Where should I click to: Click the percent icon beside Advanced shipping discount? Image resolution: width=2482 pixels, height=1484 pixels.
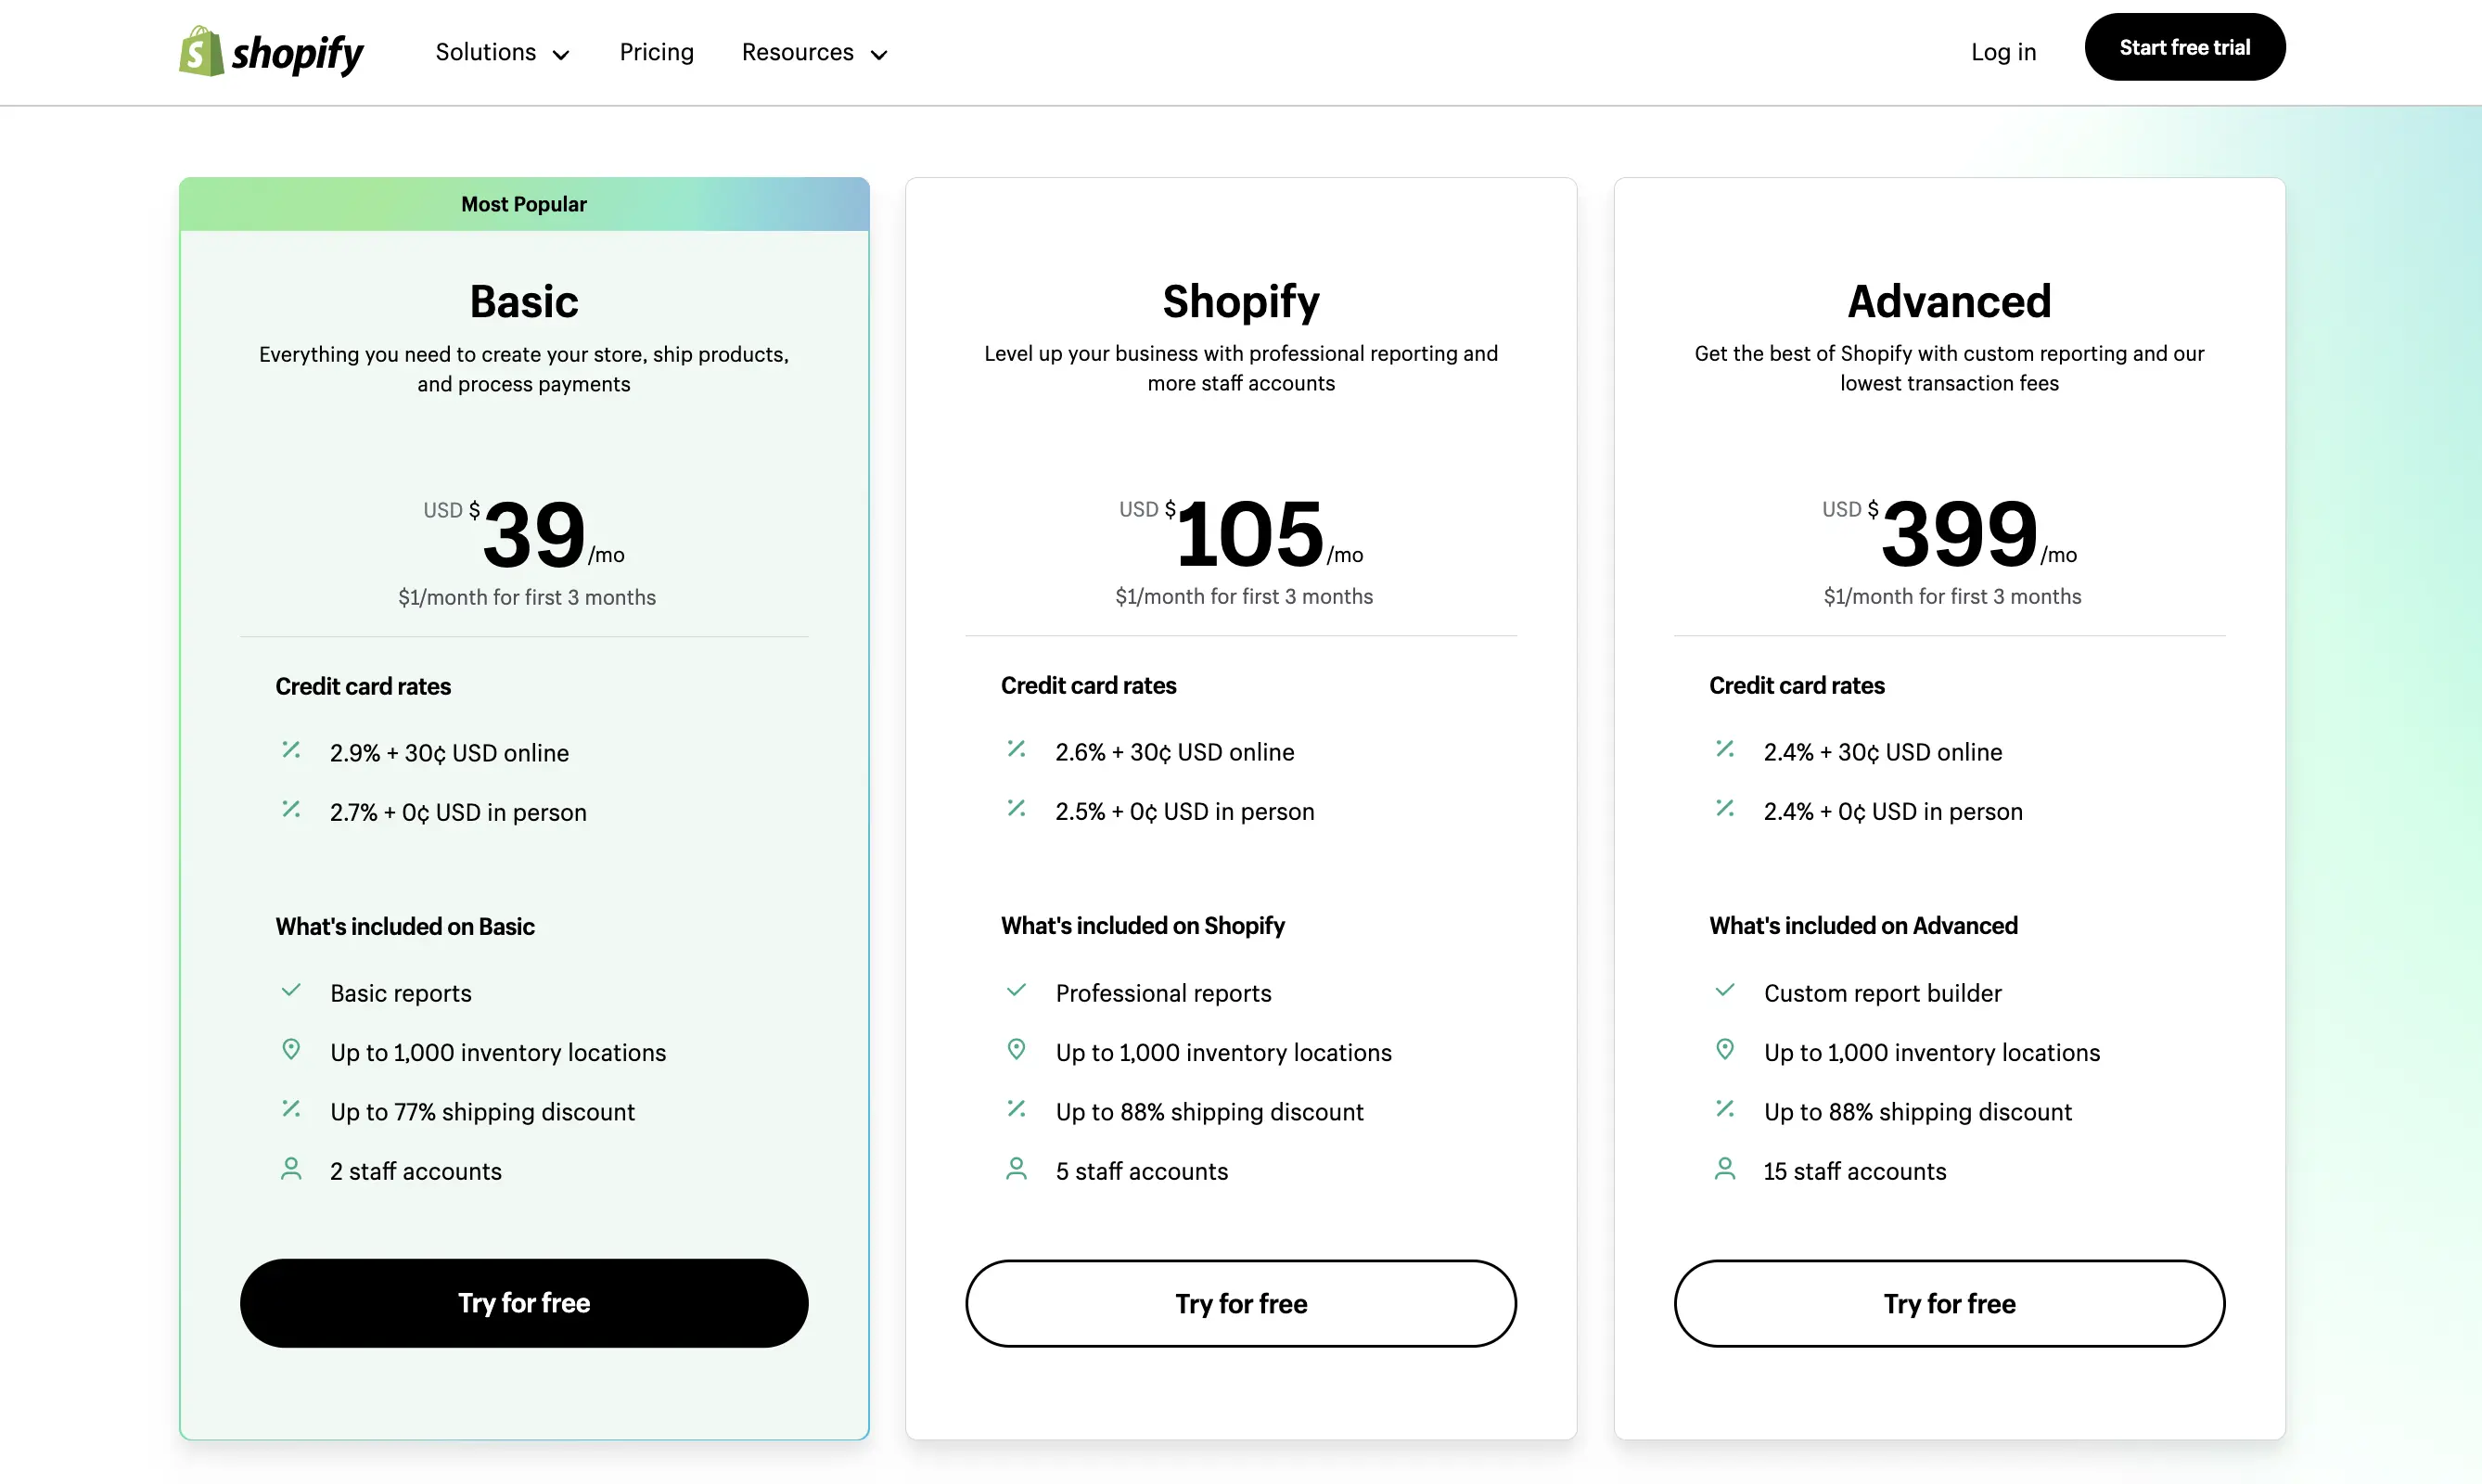tap(1725, 1109)
